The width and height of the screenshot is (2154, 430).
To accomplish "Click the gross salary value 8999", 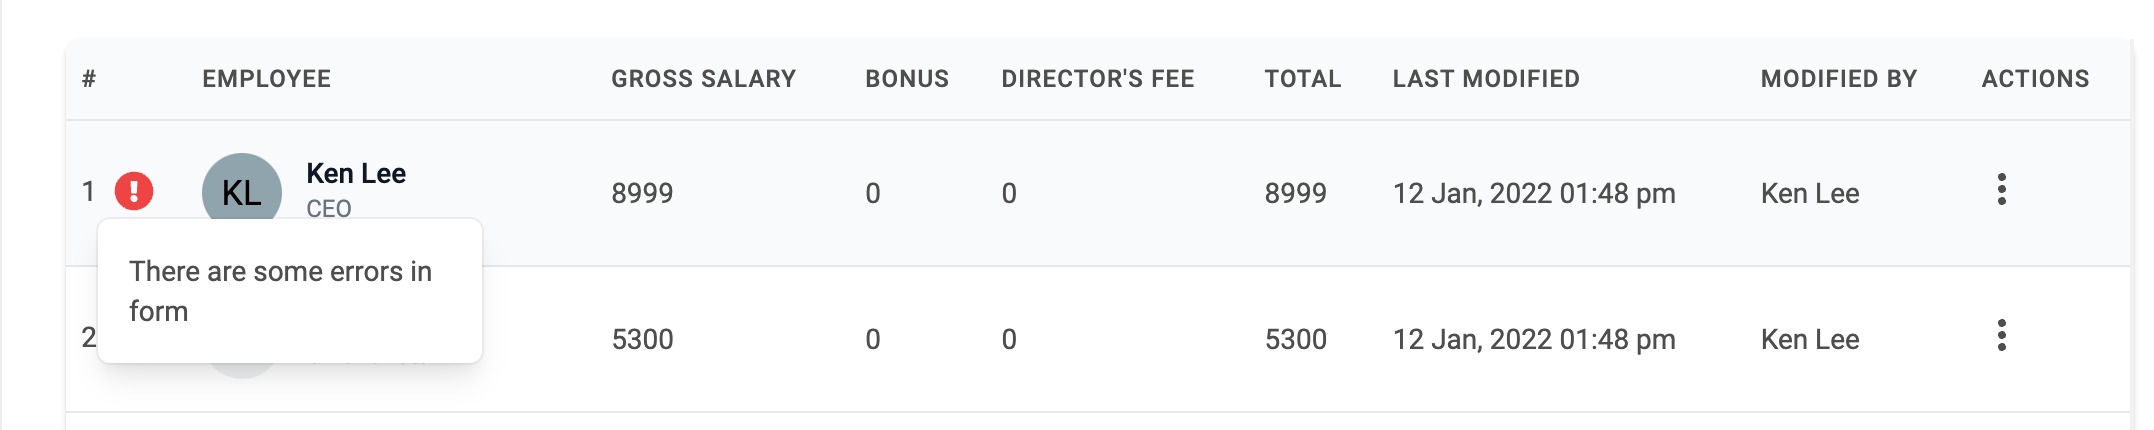I will click(x=642, y=193).
